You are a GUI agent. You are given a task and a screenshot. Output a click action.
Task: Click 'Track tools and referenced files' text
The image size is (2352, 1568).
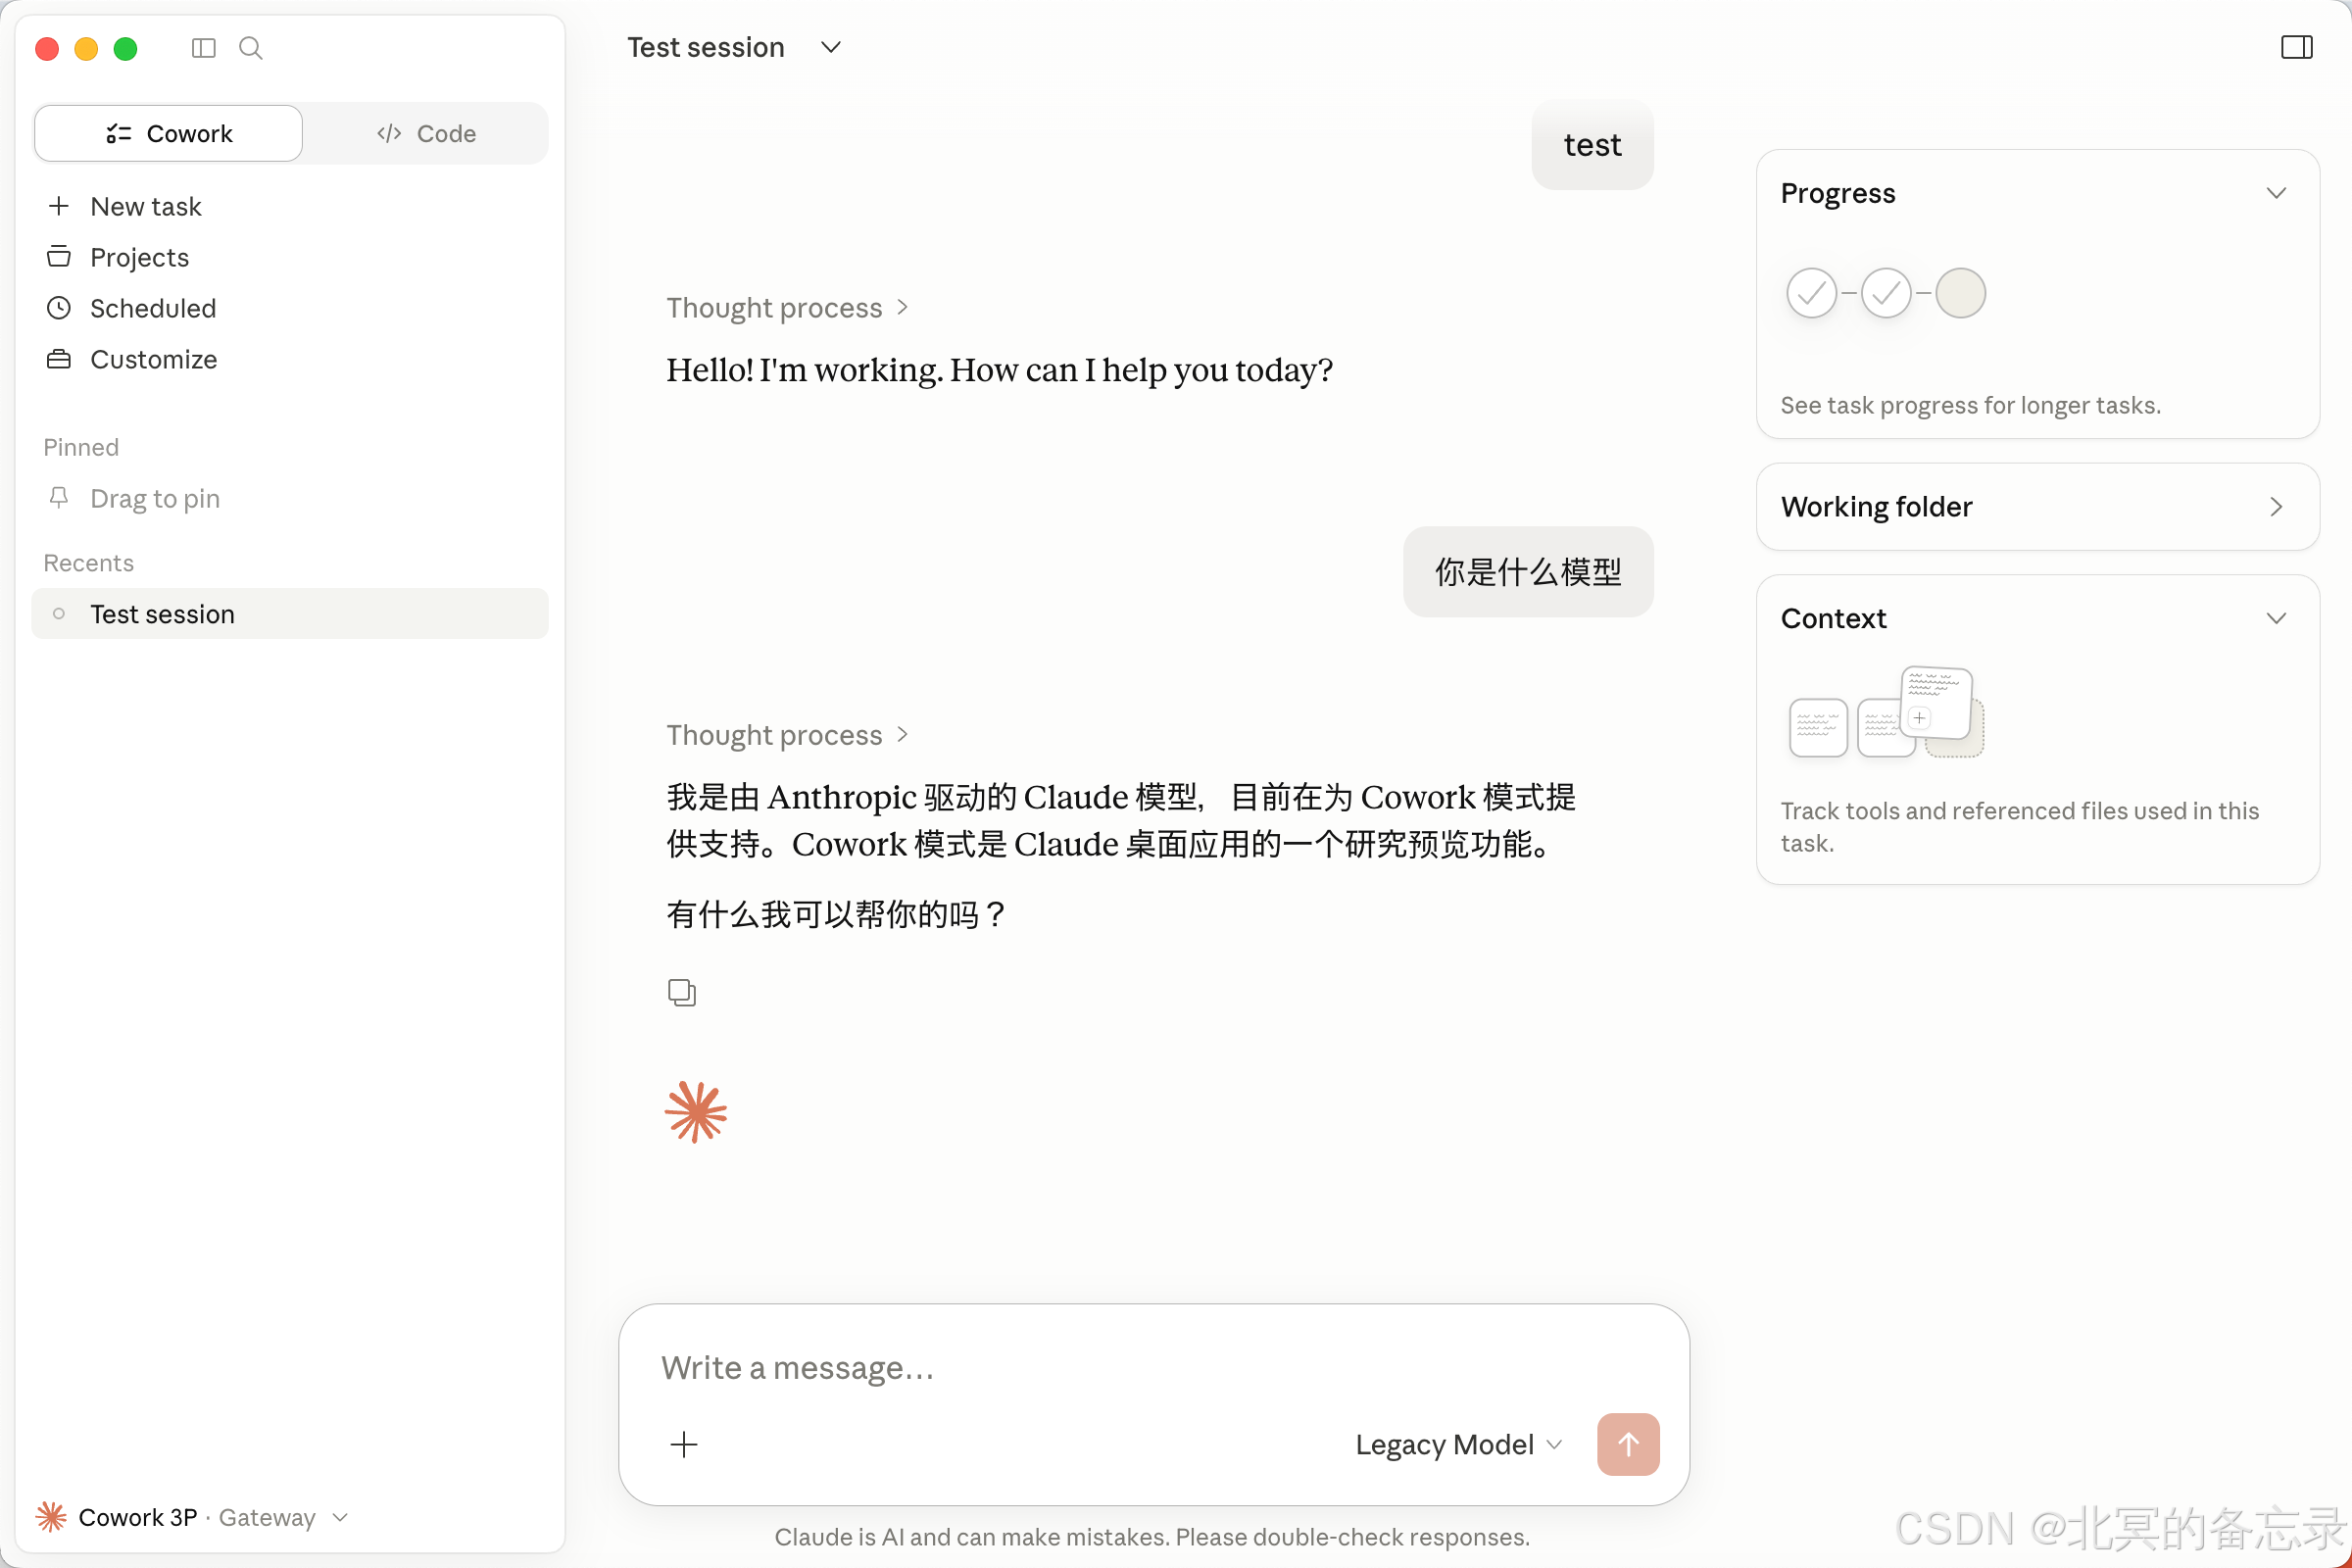[x=2019, y=826]
